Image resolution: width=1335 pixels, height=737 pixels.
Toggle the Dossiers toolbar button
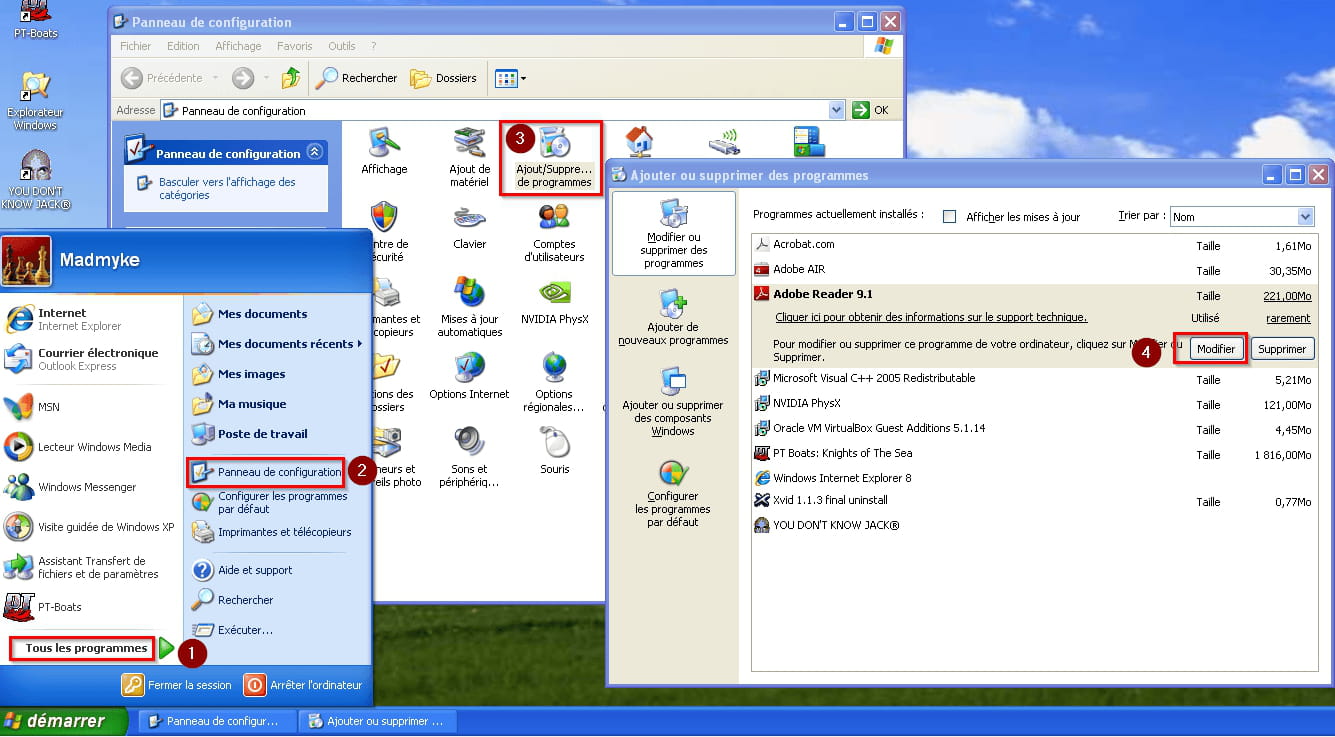[x=443, y=78]
